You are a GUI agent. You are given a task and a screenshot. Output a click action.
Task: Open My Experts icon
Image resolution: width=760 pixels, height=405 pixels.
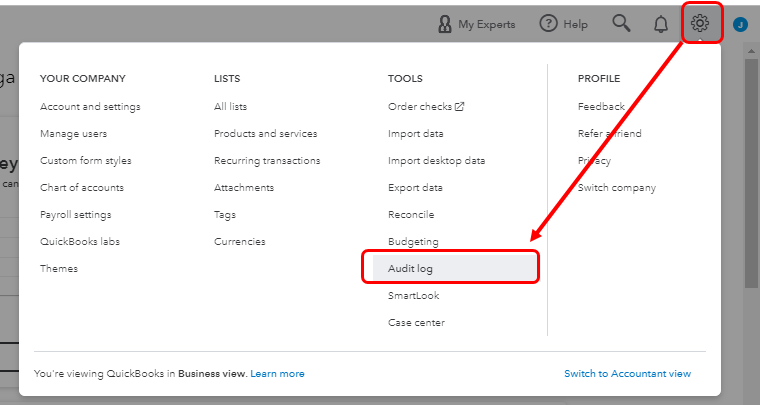pos(445,24)
